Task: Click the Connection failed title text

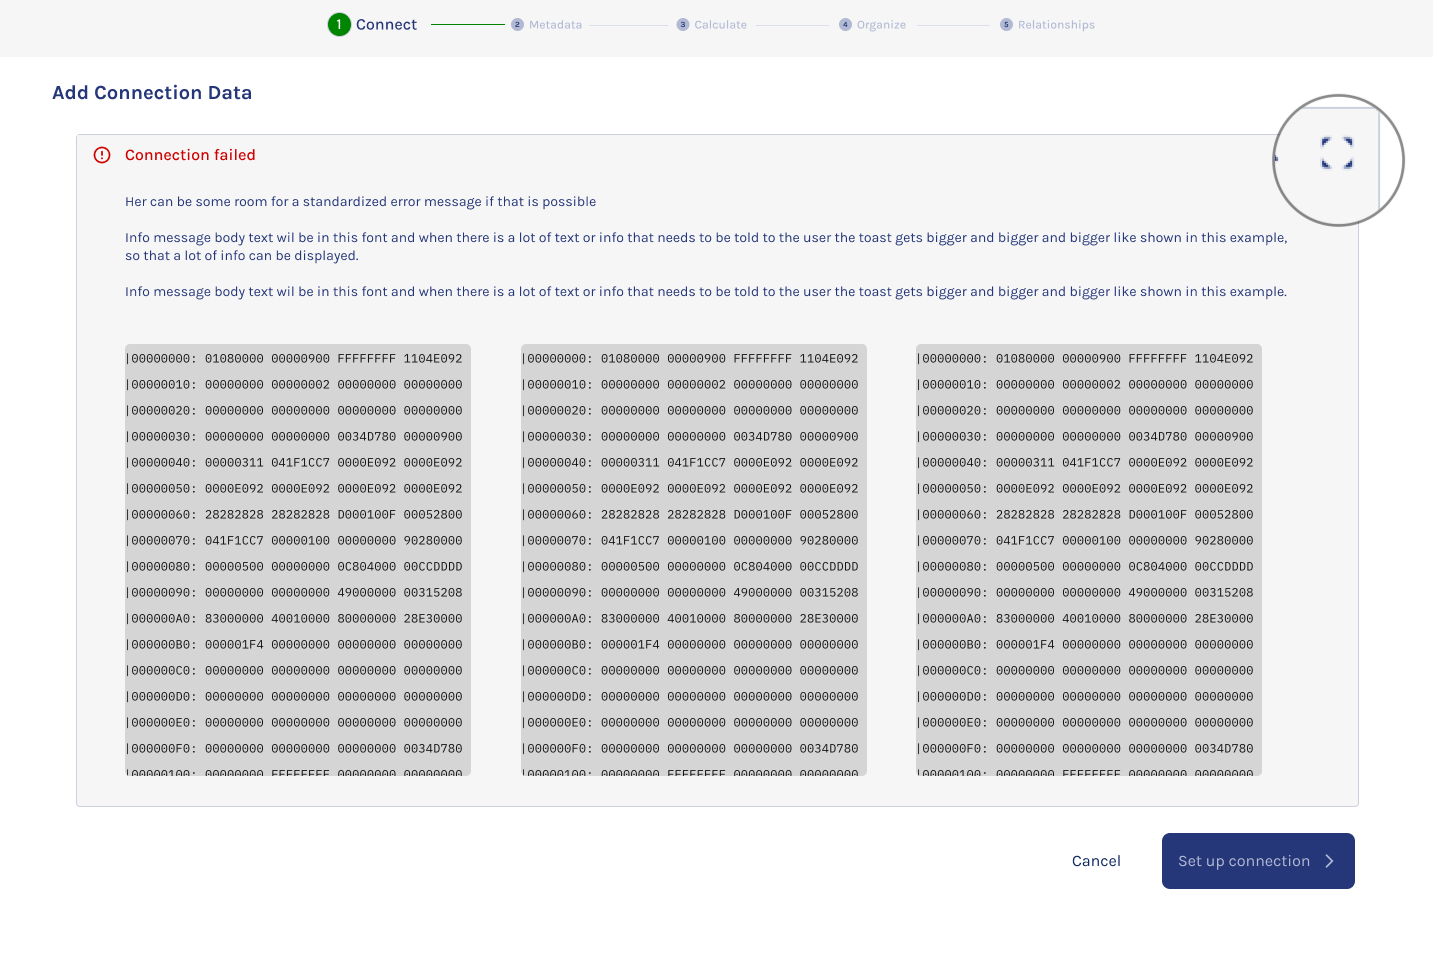Action: [x=190, y=155]
